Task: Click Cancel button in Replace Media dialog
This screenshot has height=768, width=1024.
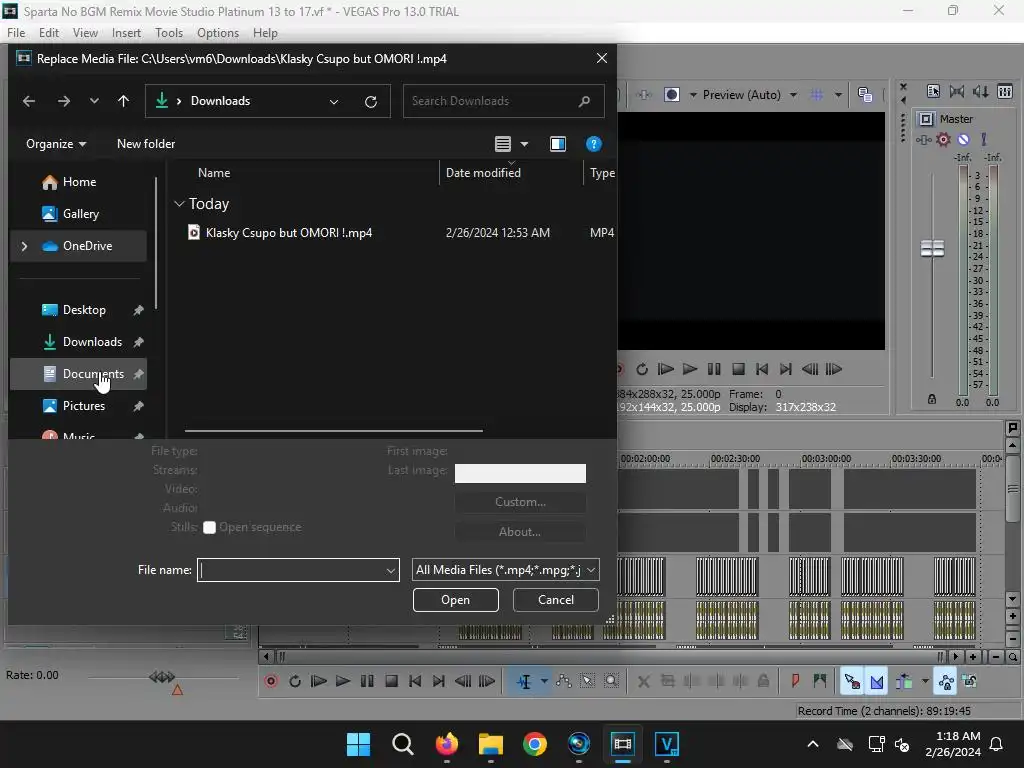Action: pos(556,600)
